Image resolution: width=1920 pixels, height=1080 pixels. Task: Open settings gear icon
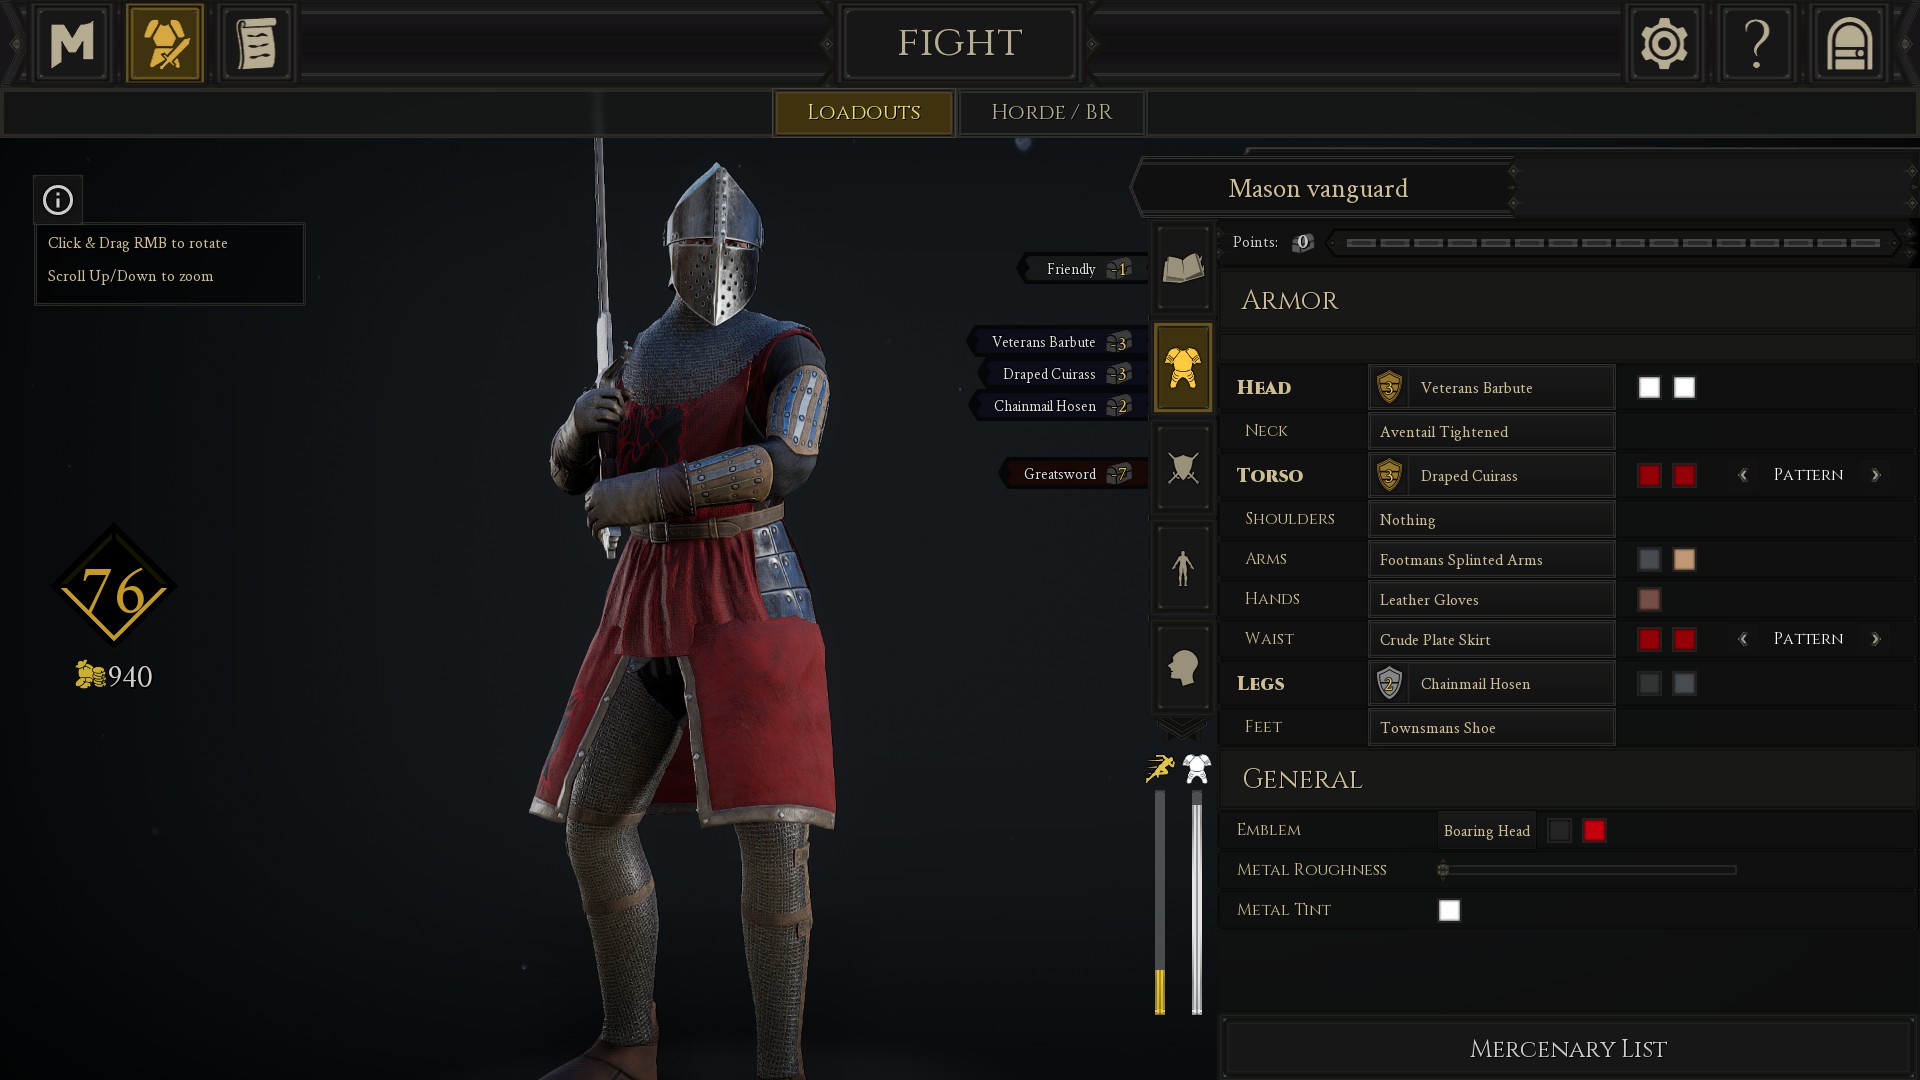pos(1664,43)
